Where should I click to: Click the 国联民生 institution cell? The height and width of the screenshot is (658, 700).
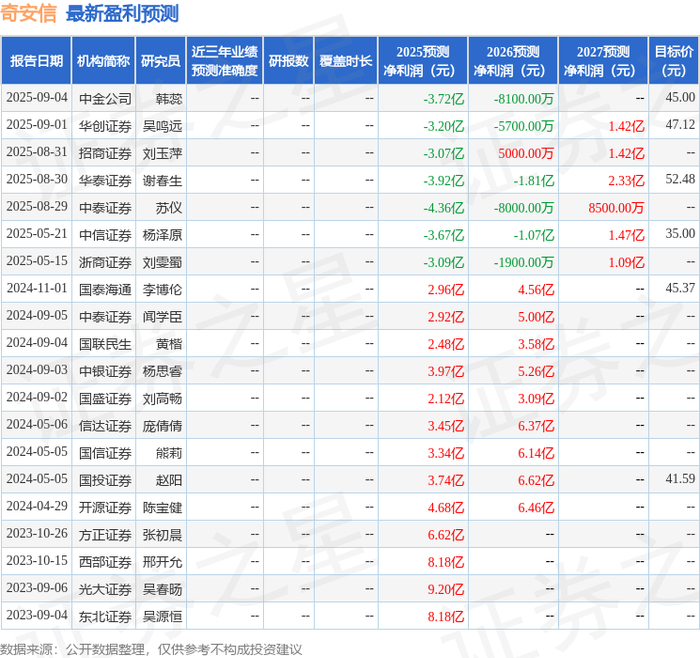105,344
